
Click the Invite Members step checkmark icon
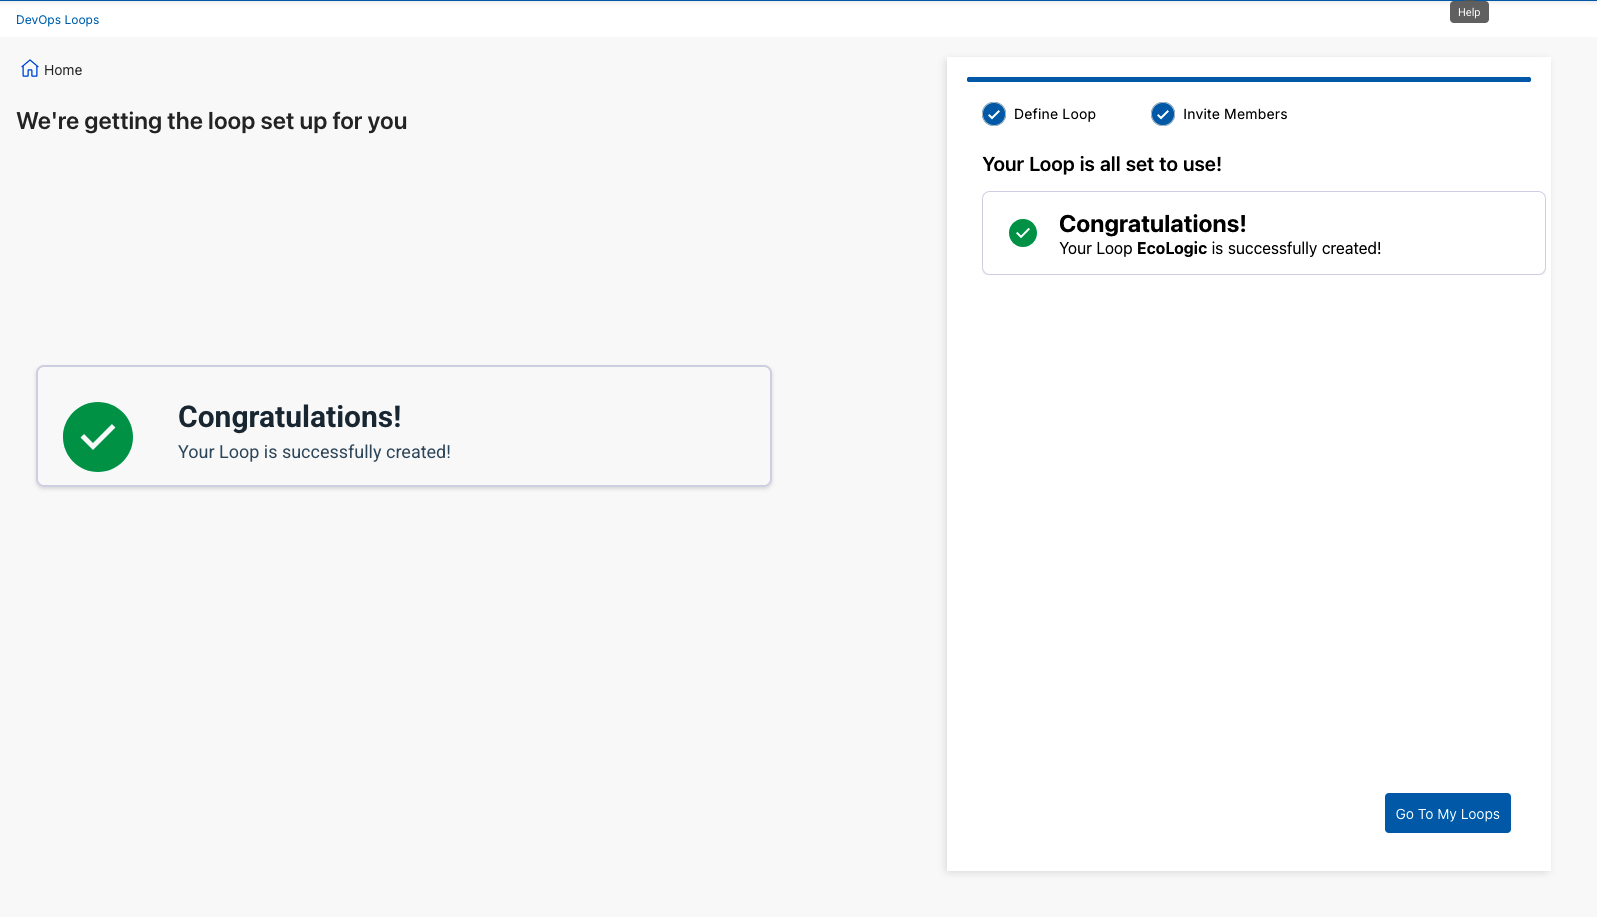(x=1162, y=114)
